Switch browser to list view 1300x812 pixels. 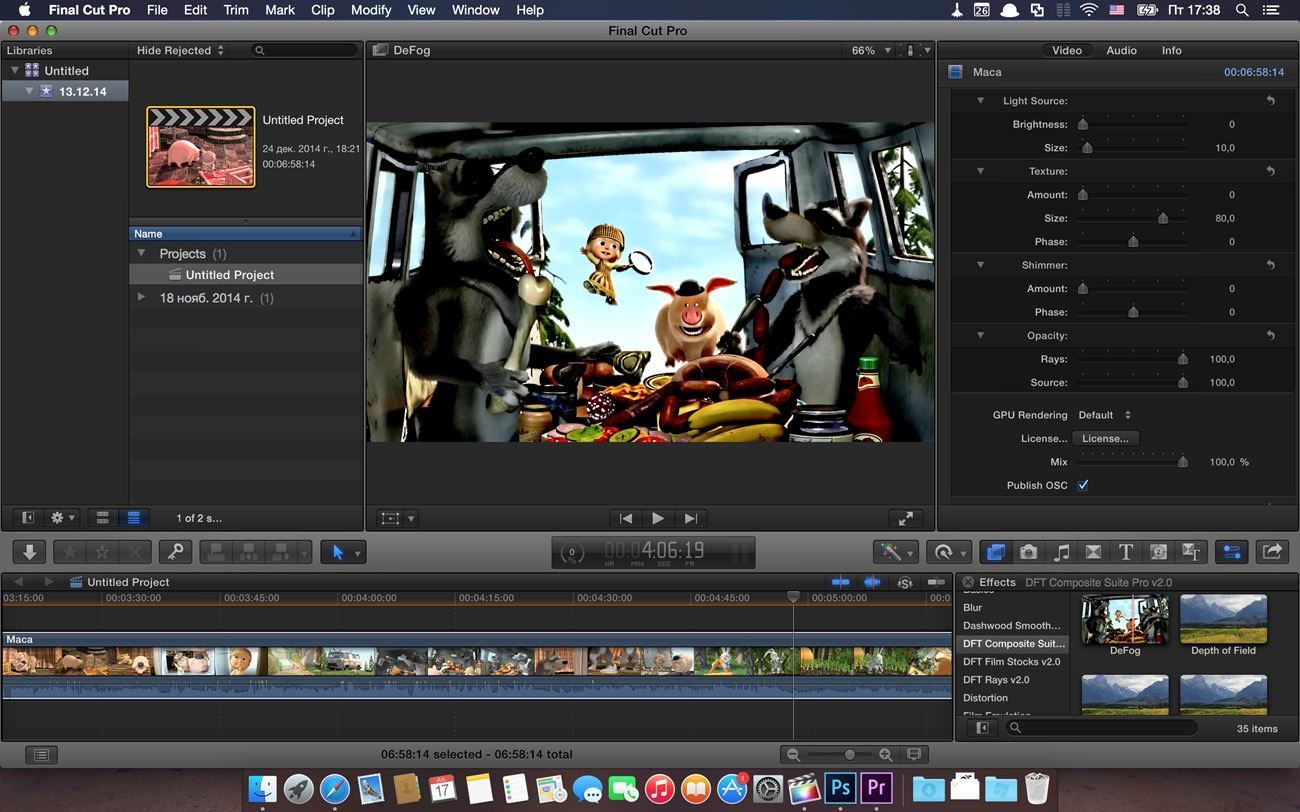click(133, 518)
